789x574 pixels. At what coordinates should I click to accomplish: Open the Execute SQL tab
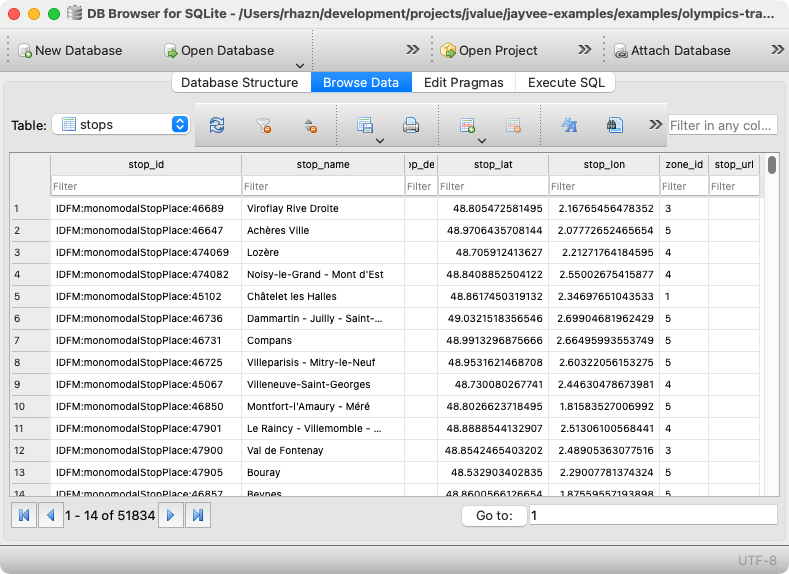coord(566,83)
